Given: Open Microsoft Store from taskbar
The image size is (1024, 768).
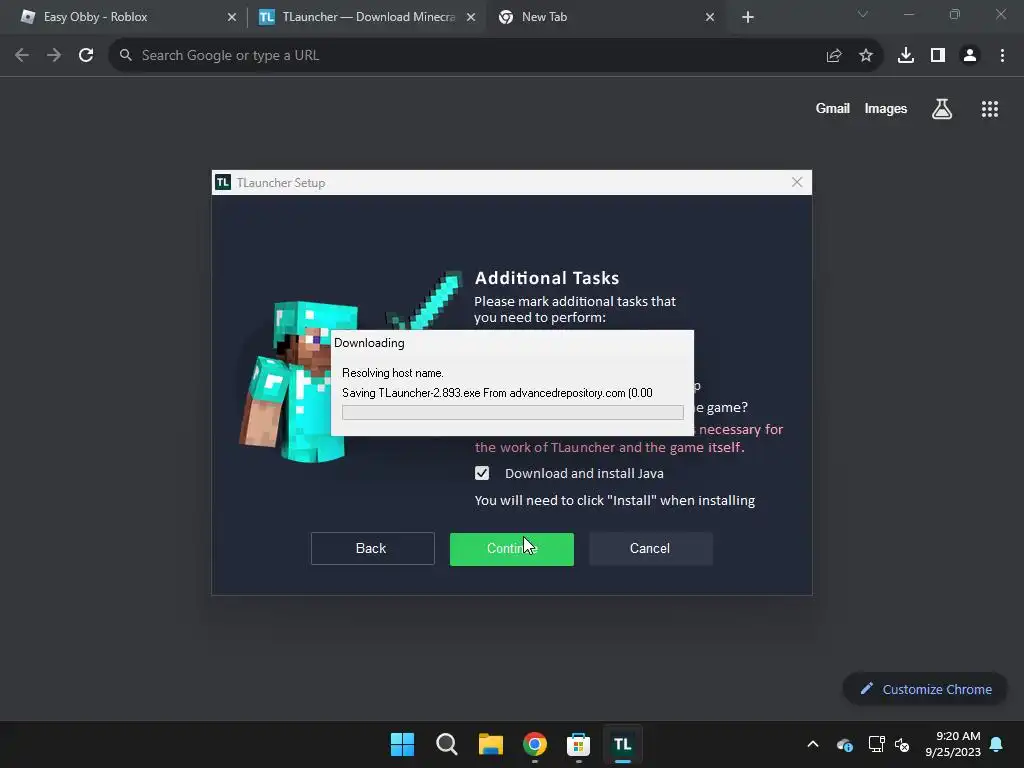Looking at the screenshot, I should (579, 744).
